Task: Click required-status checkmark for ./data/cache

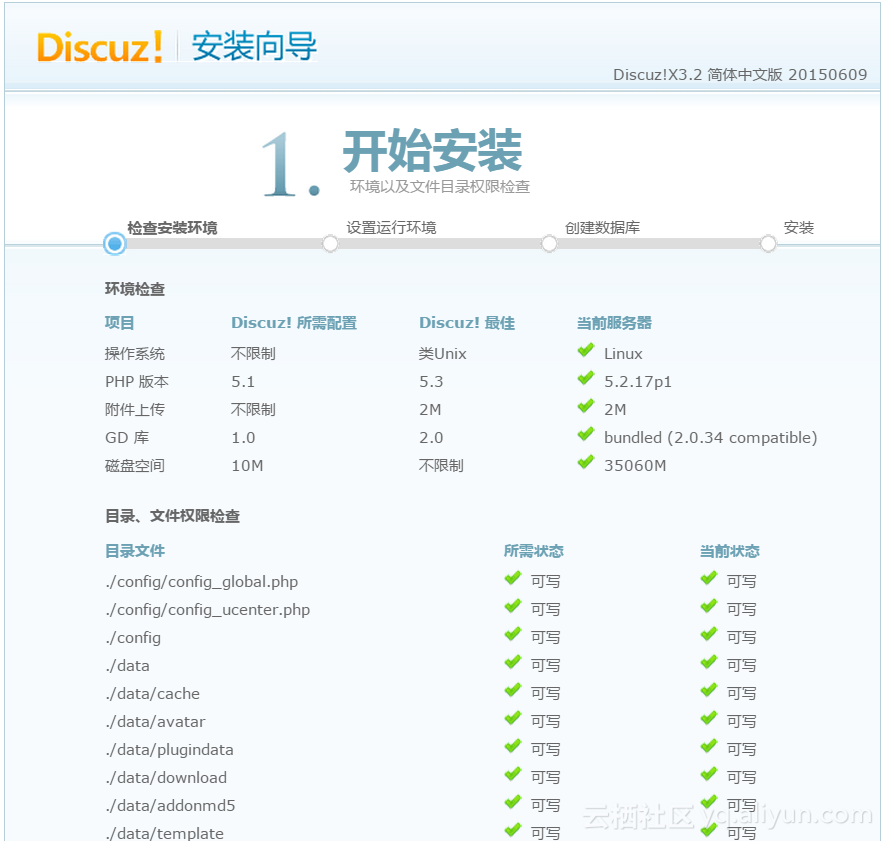Action: pyautogui.click(x=512, y=690)
